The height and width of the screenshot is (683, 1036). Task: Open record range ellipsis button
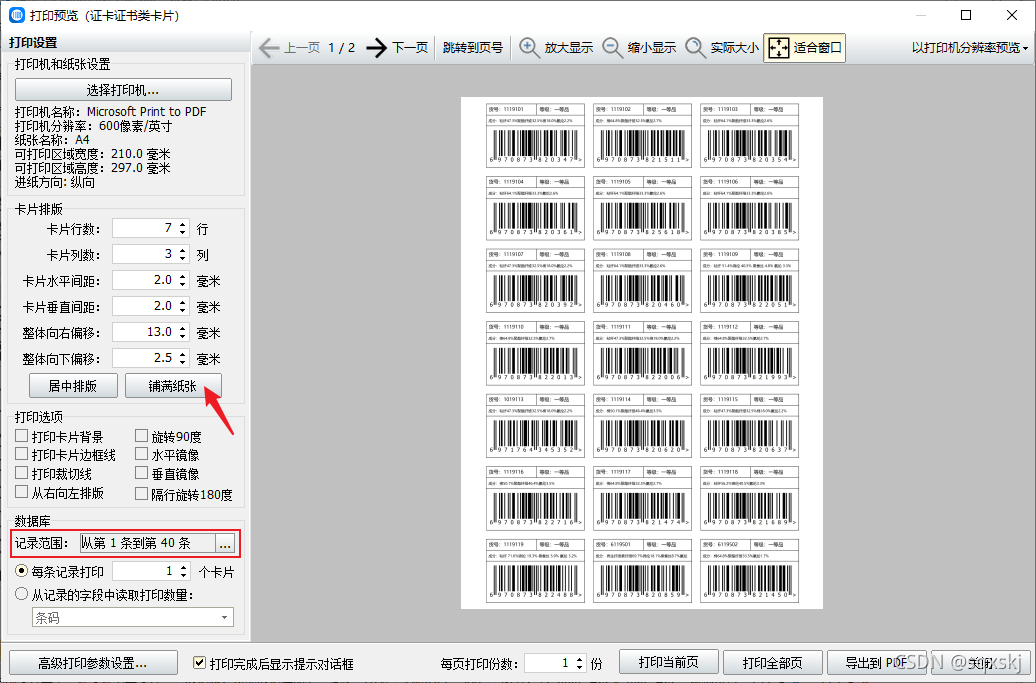[225, 543]
